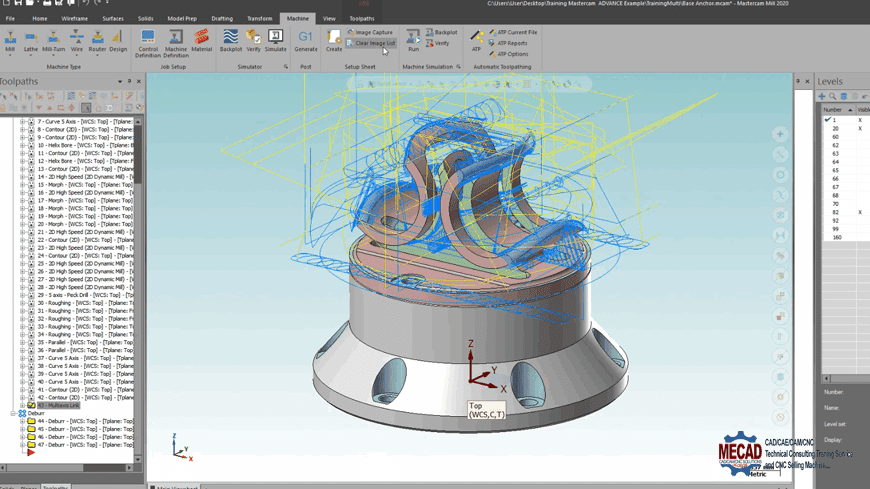This screenshot has height=489, width=870.
Task: Open ATP Current File
Action: tap(513, 32)
